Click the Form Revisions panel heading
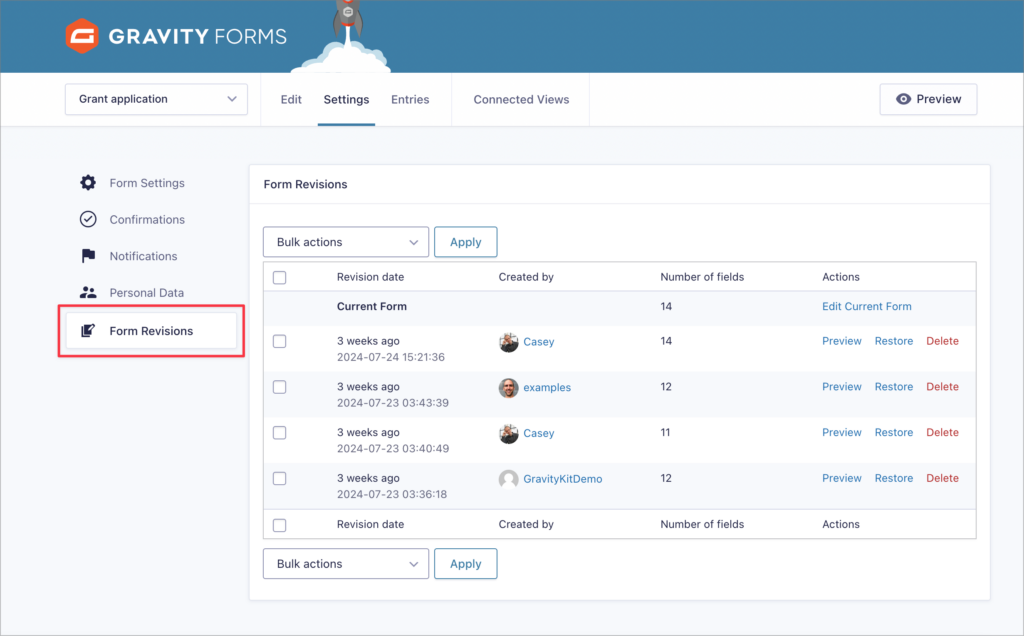 point(306,184)
